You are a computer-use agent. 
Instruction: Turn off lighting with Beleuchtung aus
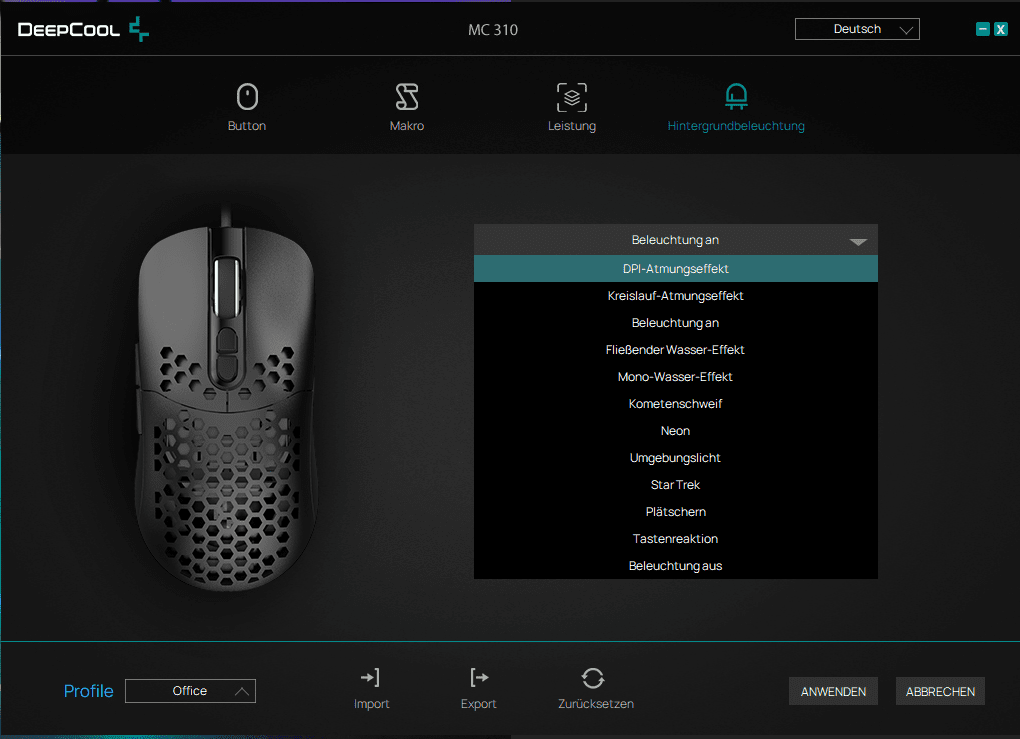[x=676, y=566]
